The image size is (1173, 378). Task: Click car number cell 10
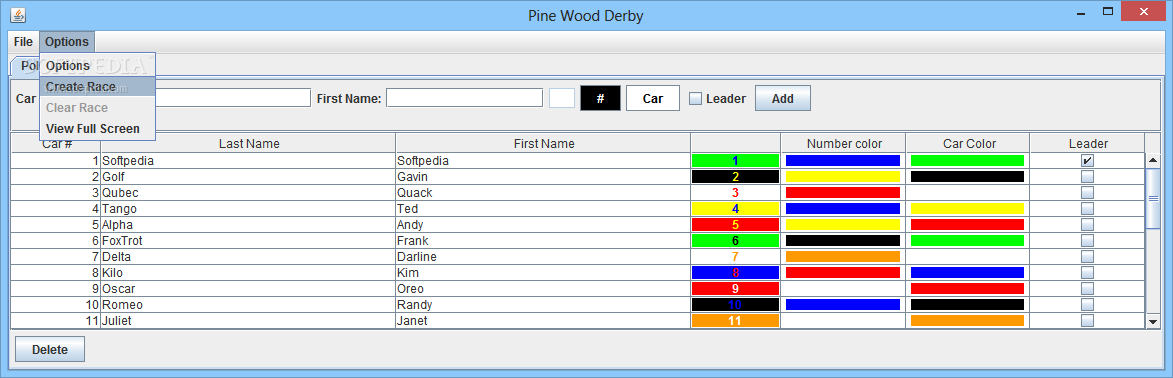[x=56, y=304]
